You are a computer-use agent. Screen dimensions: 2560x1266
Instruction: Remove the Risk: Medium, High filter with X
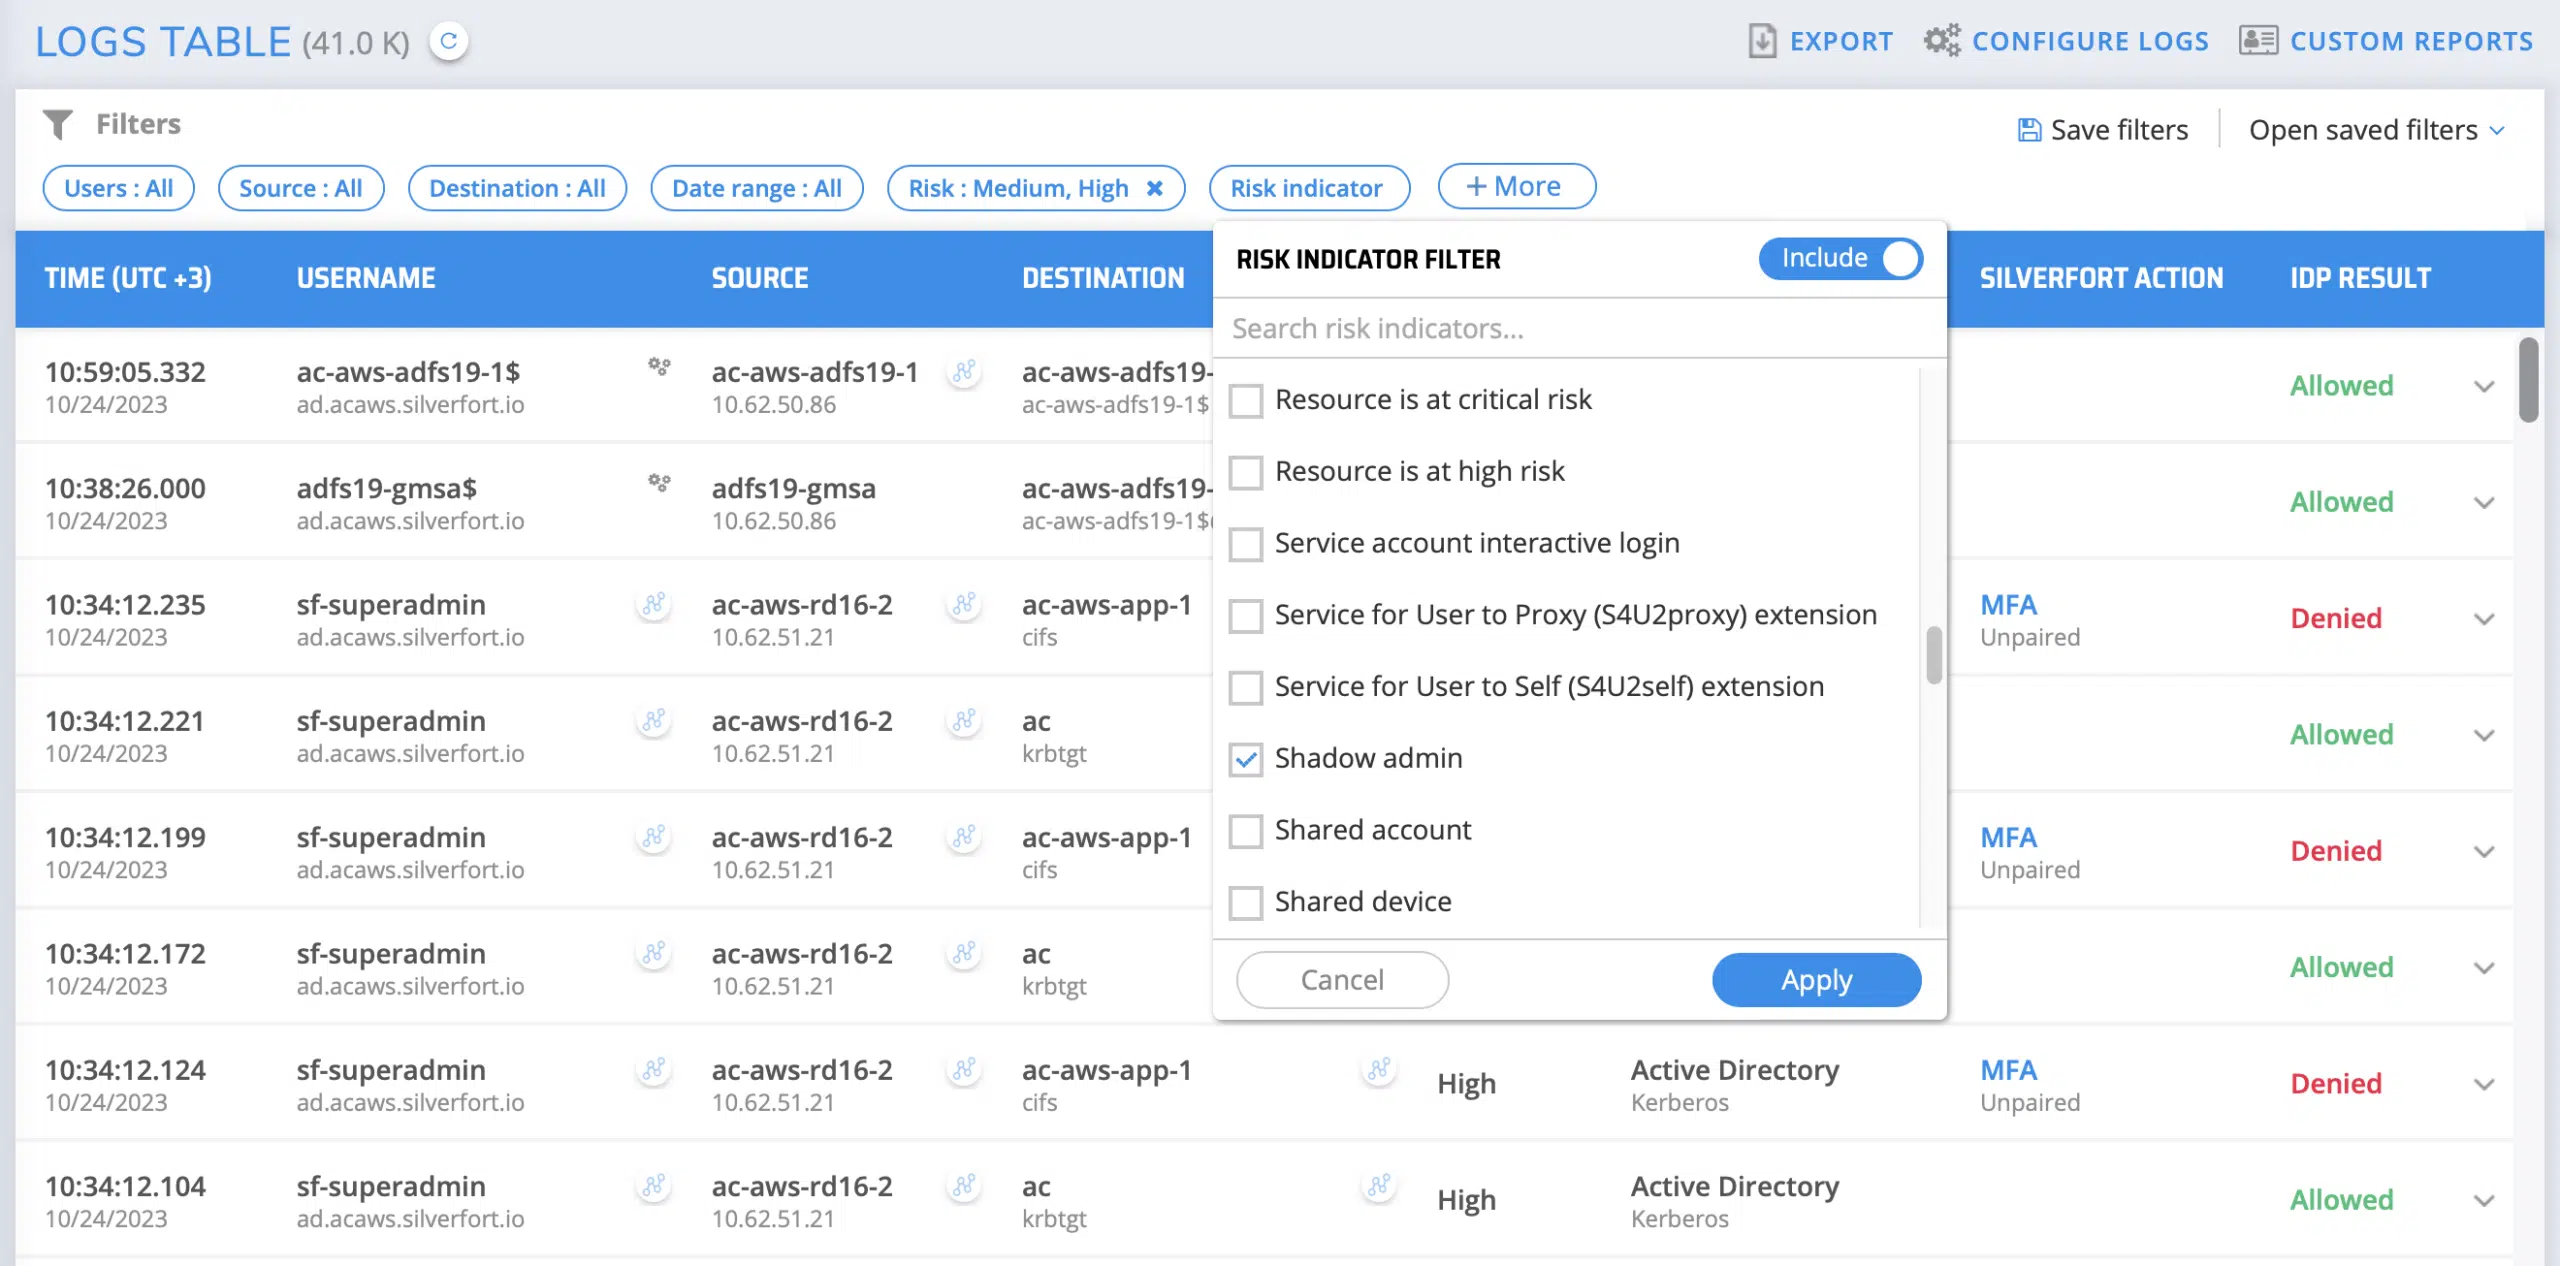click(x=1154, y=188)
